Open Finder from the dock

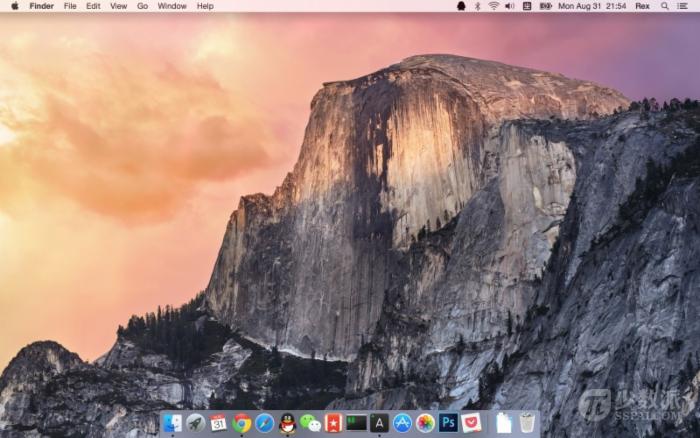click(172, 423)
